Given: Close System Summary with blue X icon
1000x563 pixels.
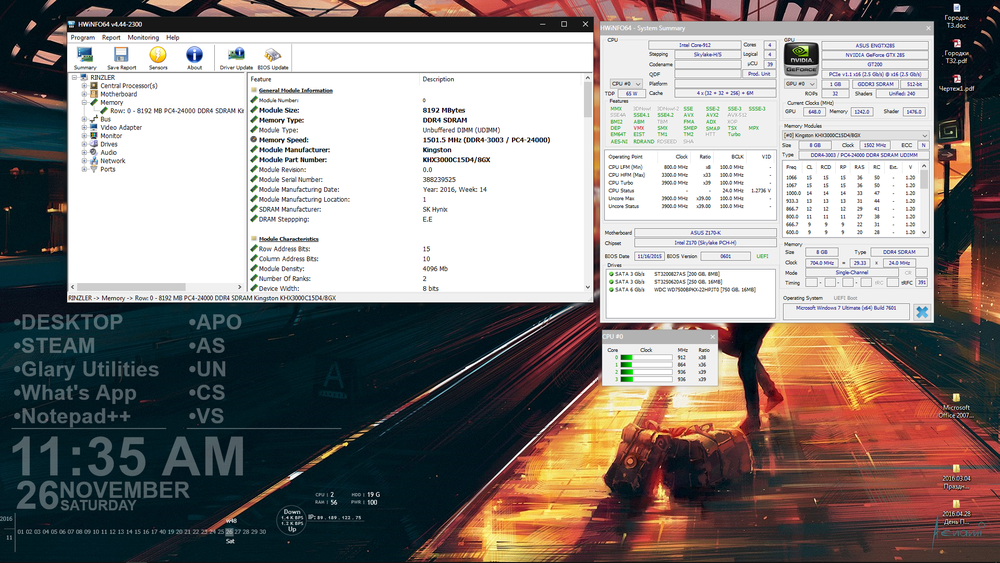Looking at the screenshot, I should point(921,312).
